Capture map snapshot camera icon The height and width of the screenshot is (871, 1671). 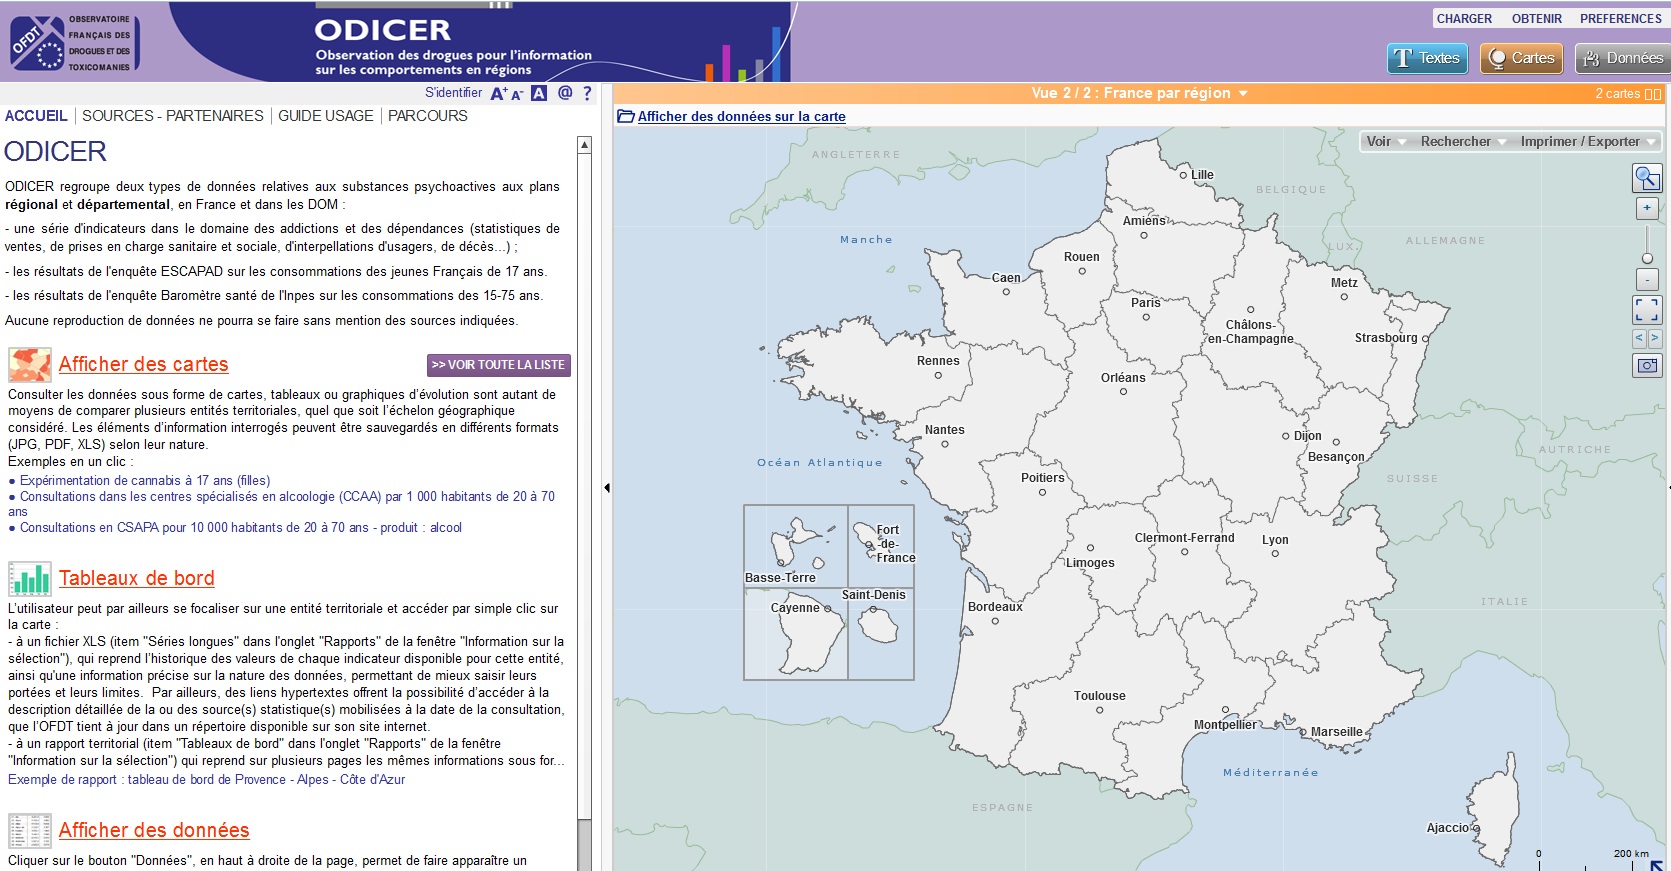1647,365
